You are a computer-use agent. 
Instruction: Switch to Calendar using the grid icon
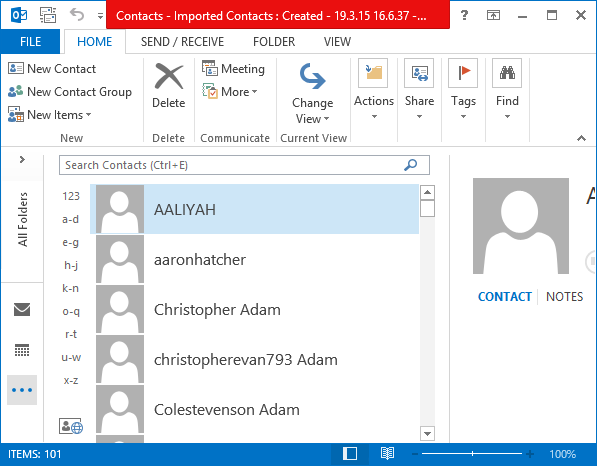coord(22,350)
